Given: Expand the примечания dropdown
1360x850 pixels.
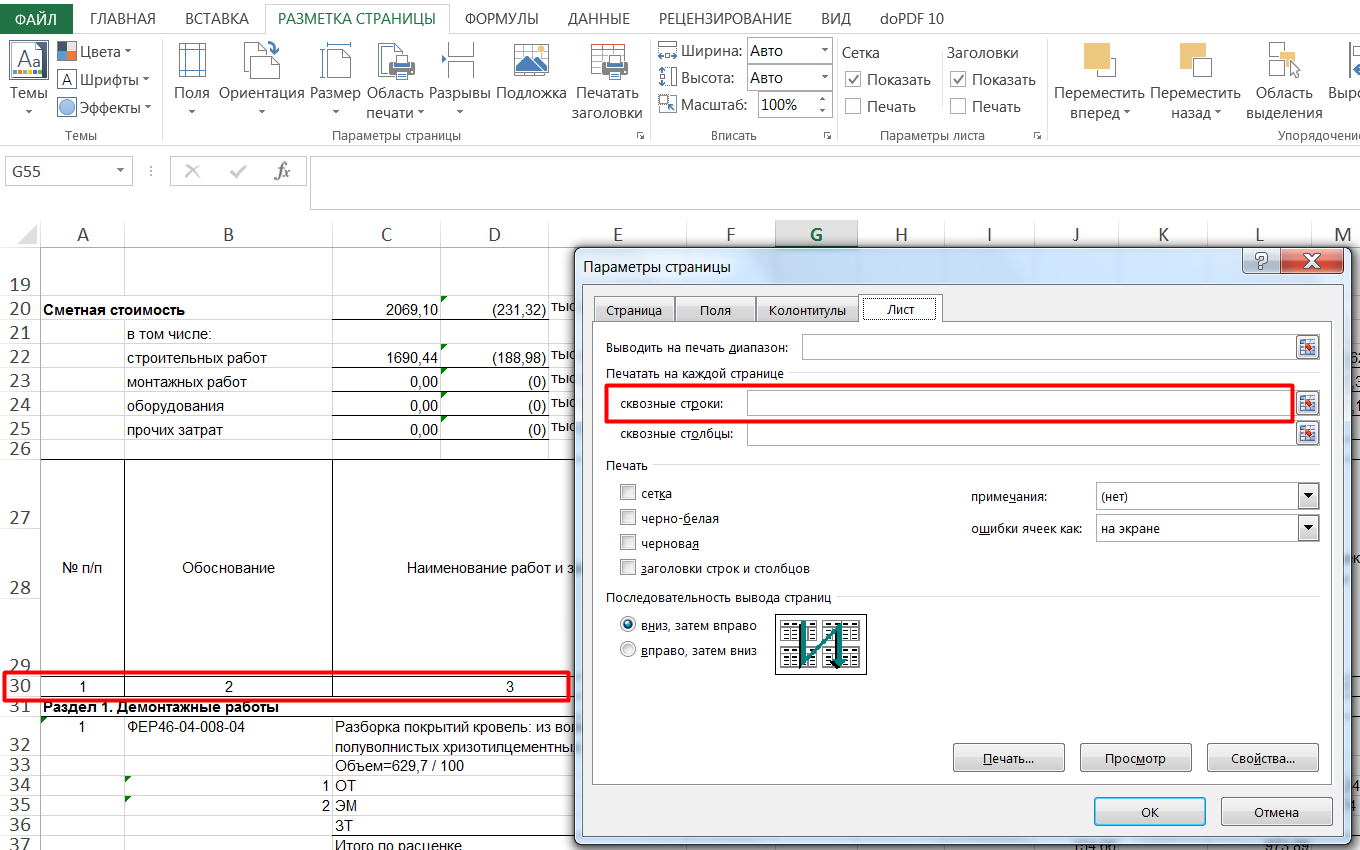Looking at the screenshot, I should click(x=1307, y=496).
